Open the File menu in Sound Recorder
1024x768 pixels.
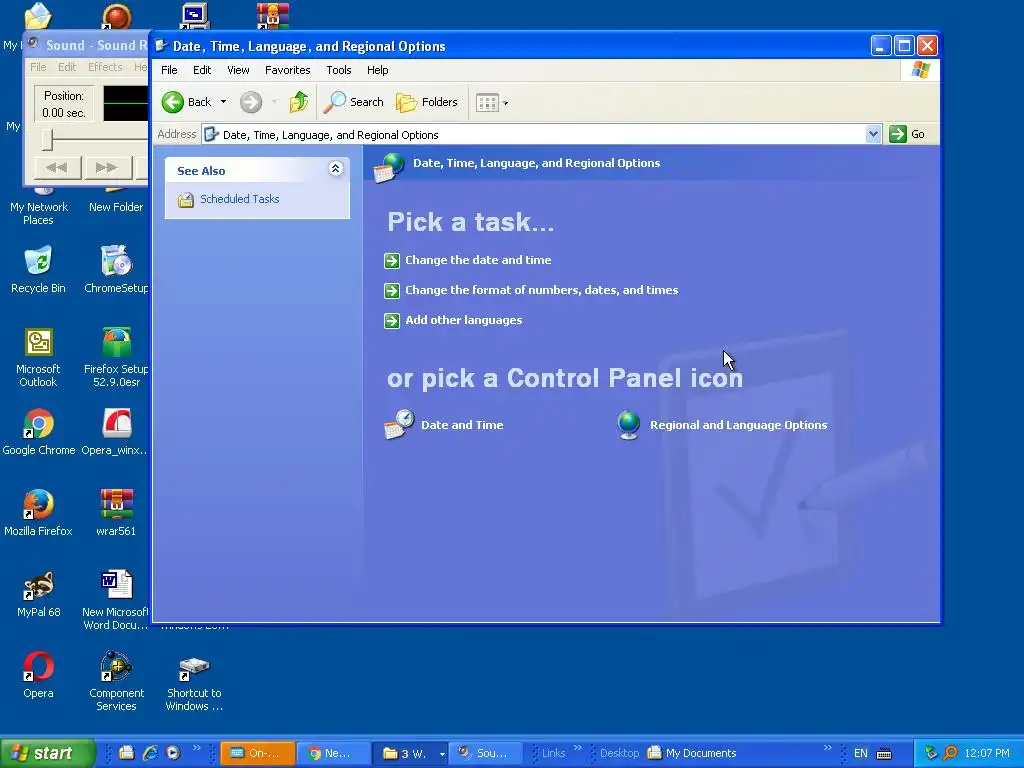pos(38,67)
